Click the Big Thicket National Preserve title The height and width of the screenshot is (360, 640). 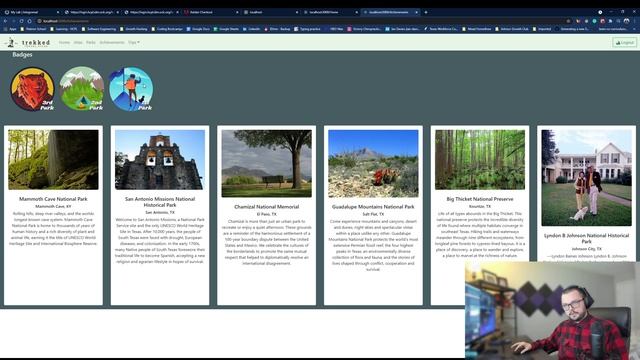(480, 199)
